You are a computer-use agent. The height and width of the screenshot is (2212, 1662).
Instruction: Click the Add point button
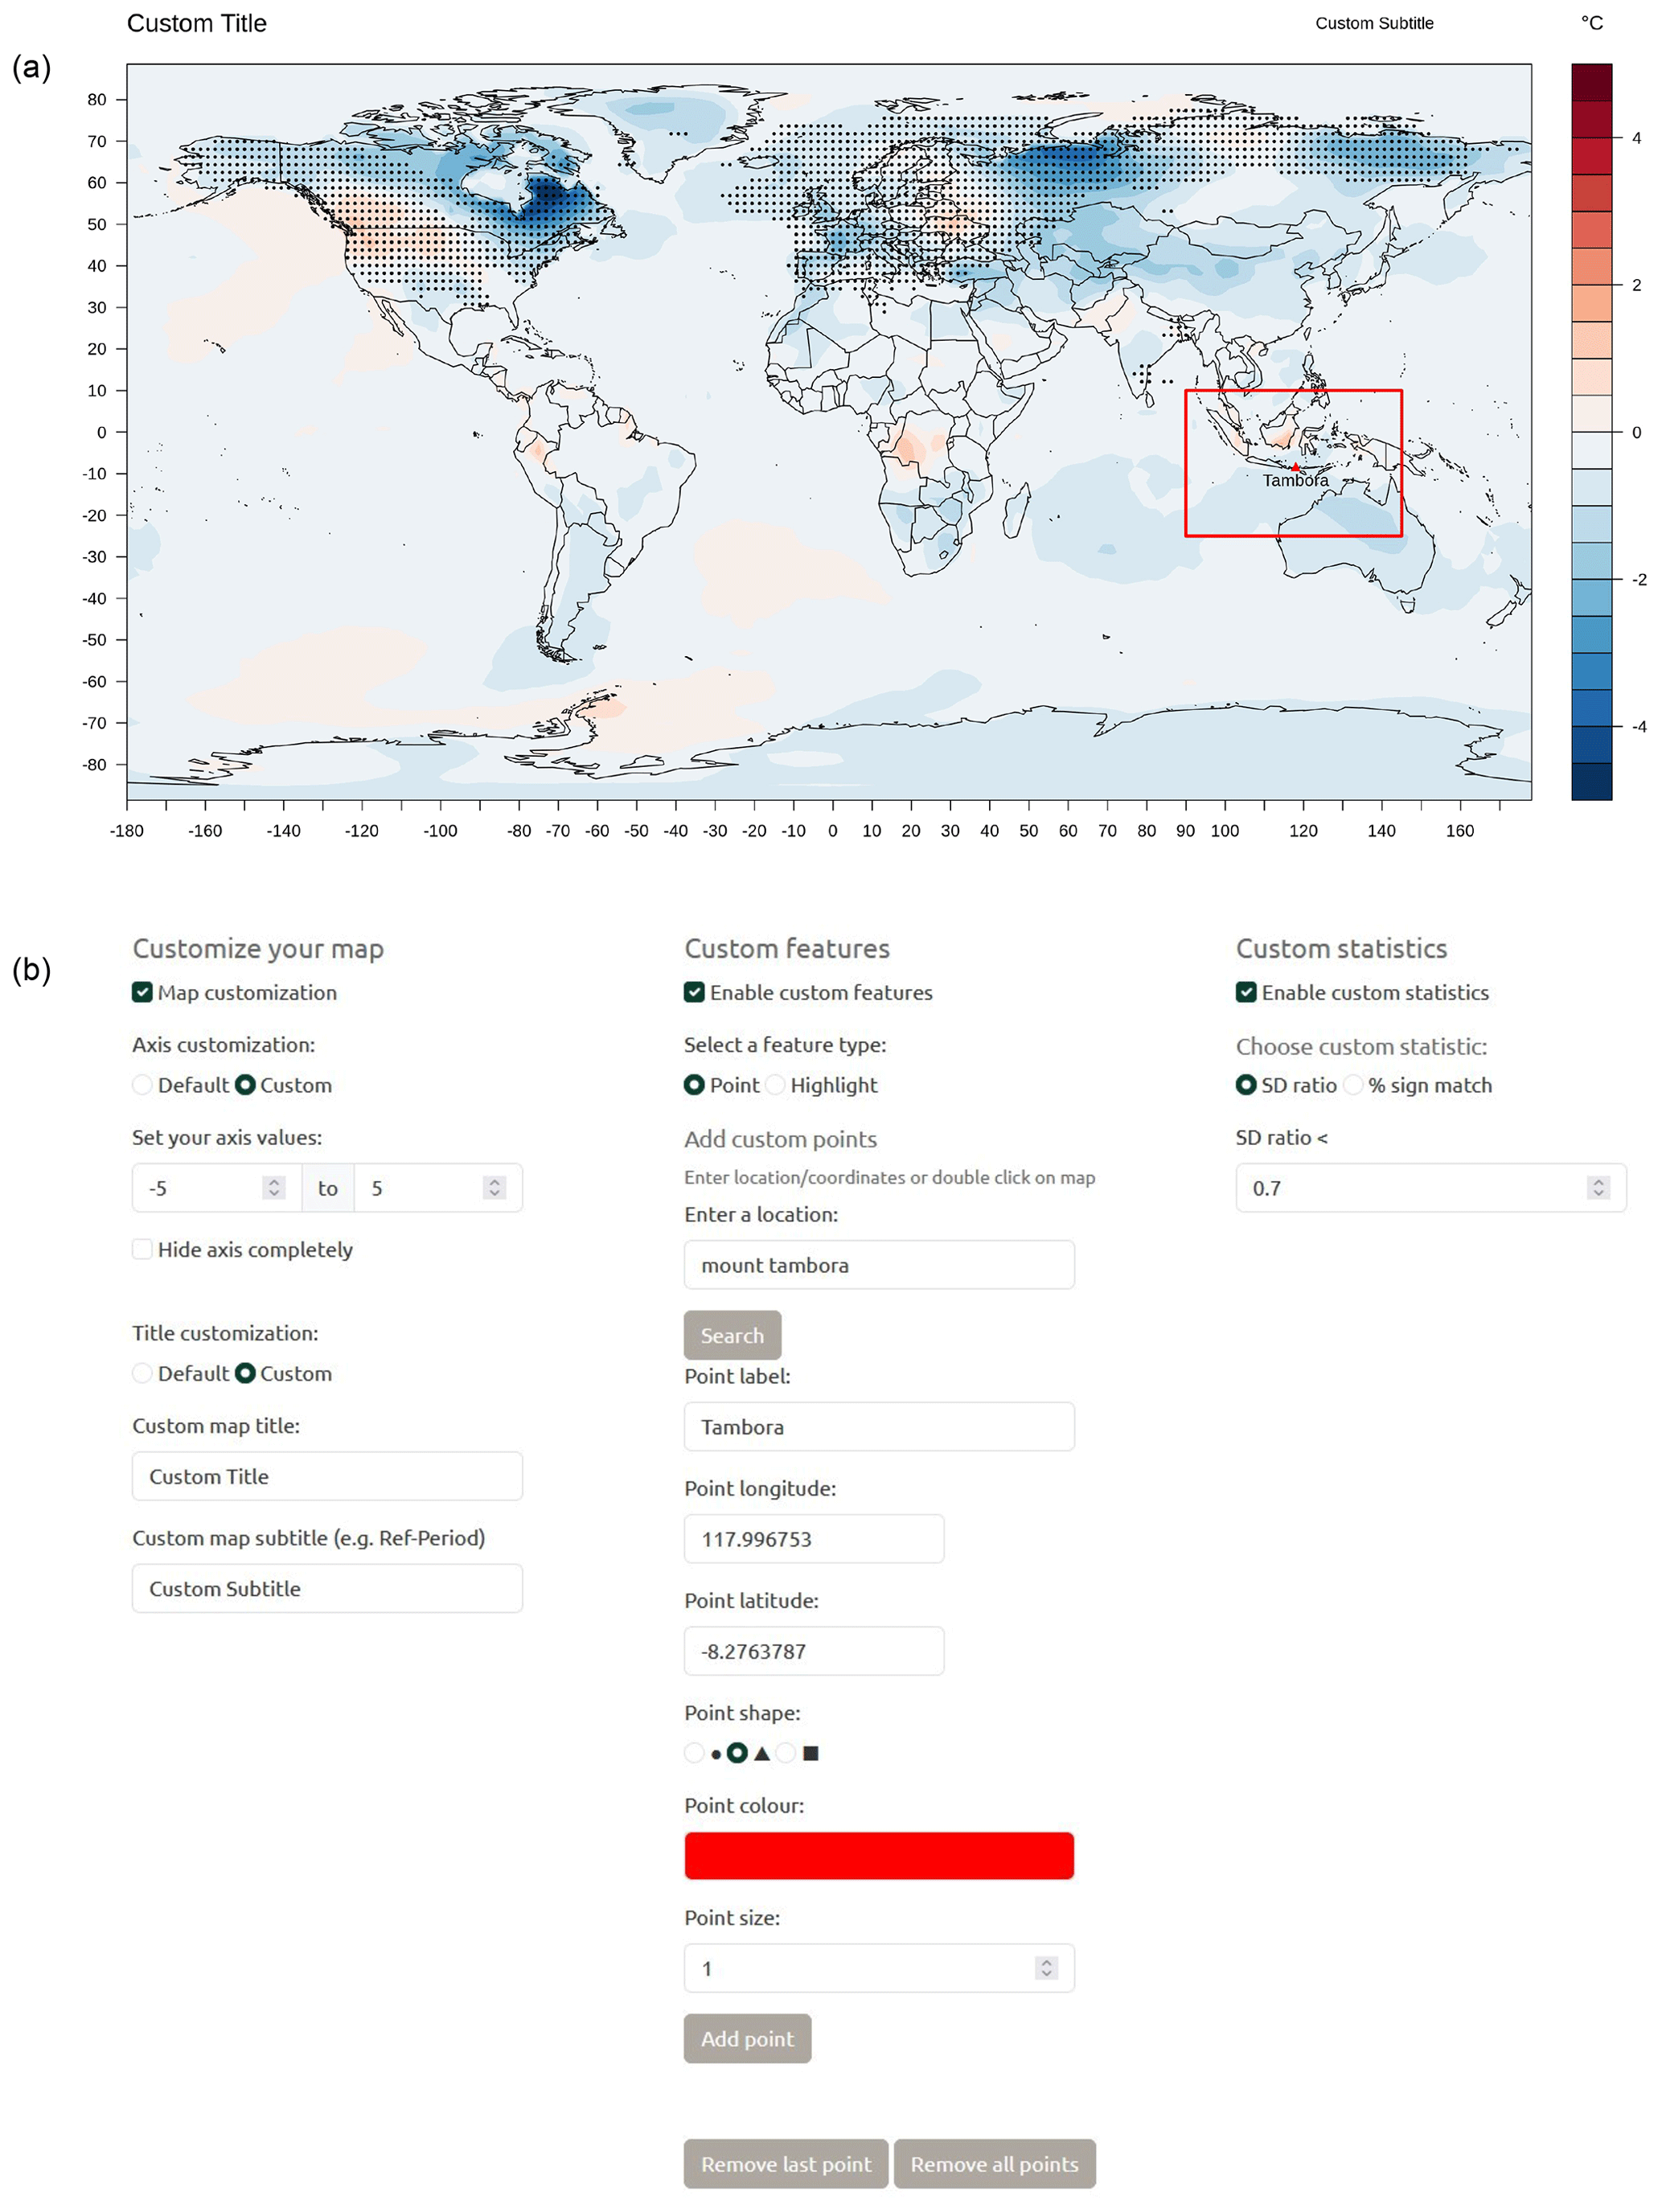click(747, 2038)
